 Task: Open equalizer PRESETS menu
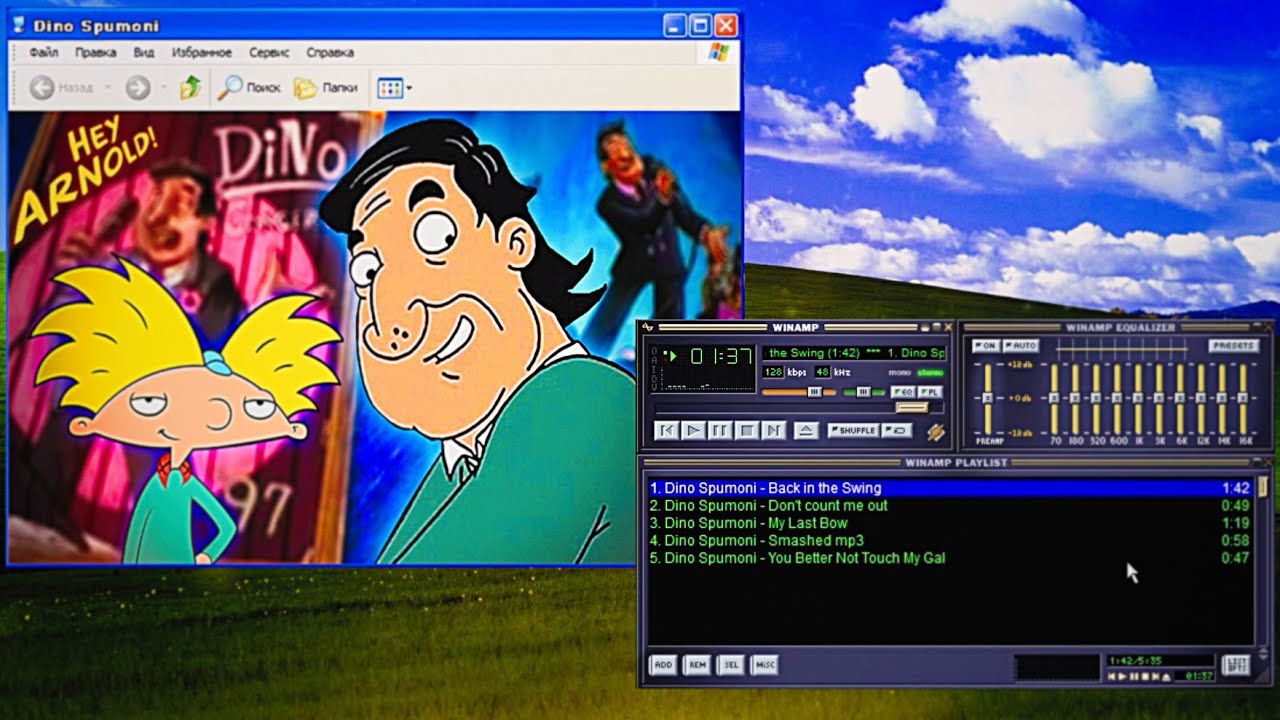(x=1234, y=345)
